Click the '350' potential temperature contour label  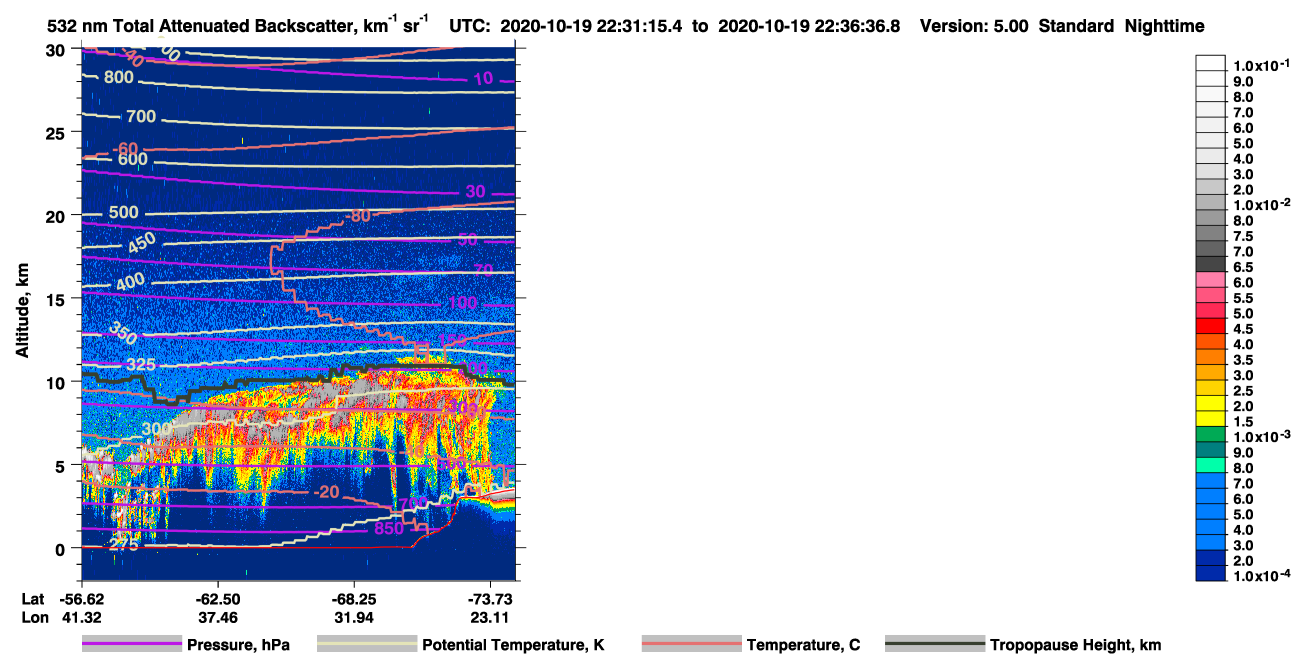(122, 332)
